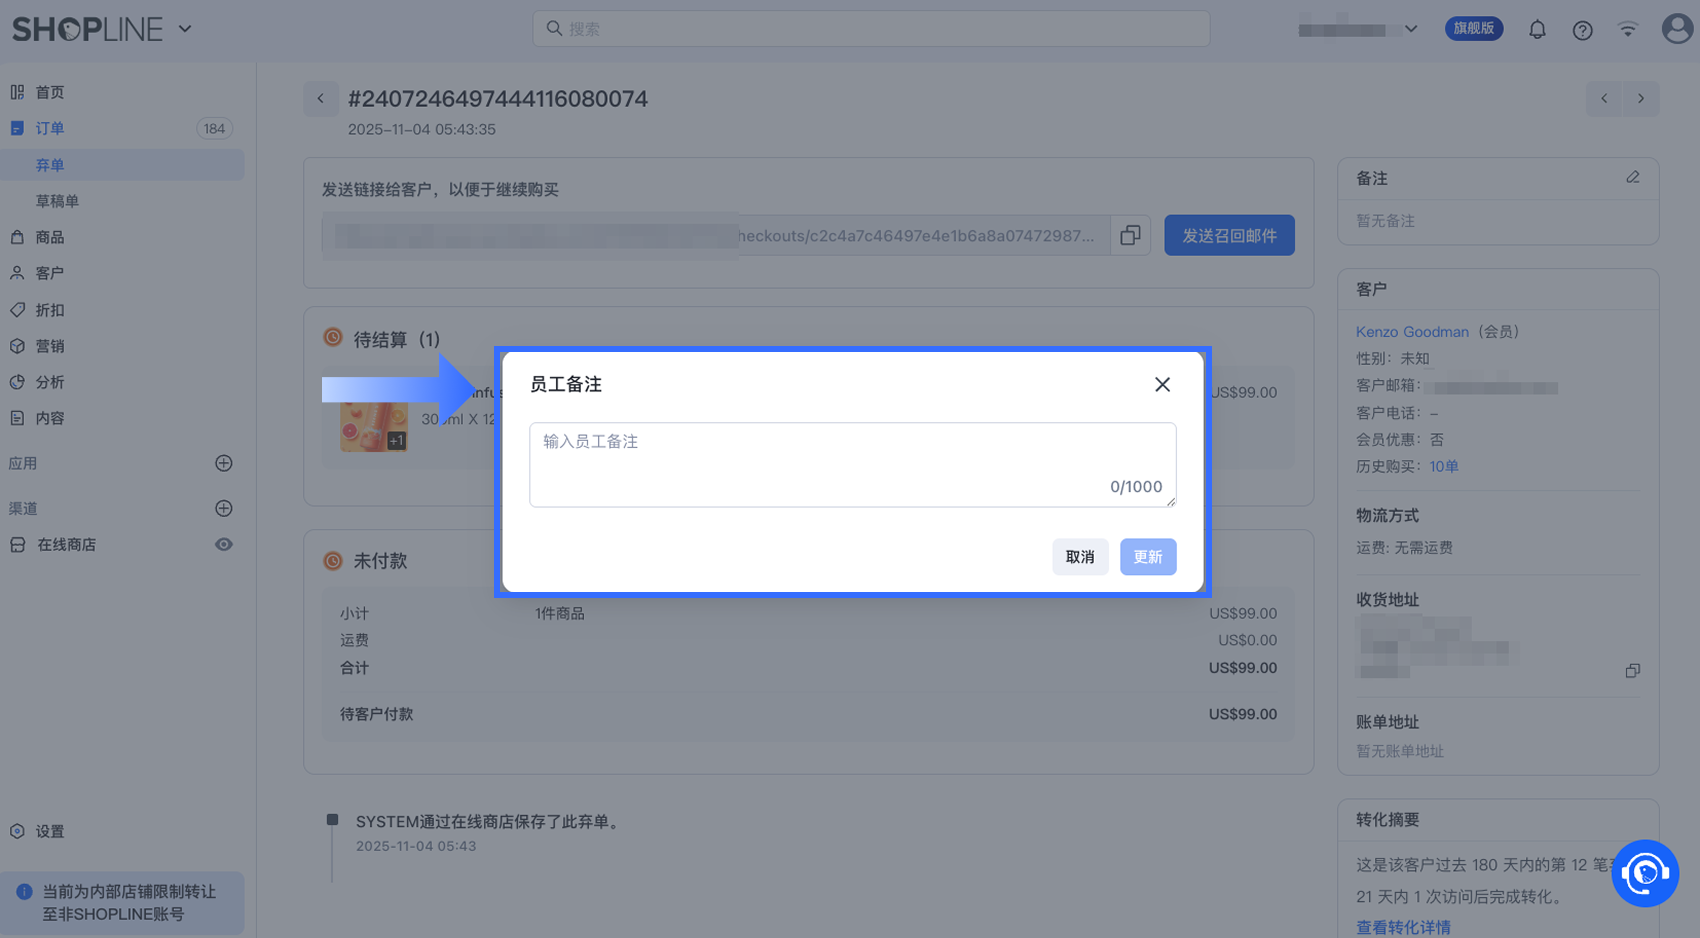Open the 10单 purchase history link
The height and width of the screenshot is (938, 1700).
(x=1444, y=467)
